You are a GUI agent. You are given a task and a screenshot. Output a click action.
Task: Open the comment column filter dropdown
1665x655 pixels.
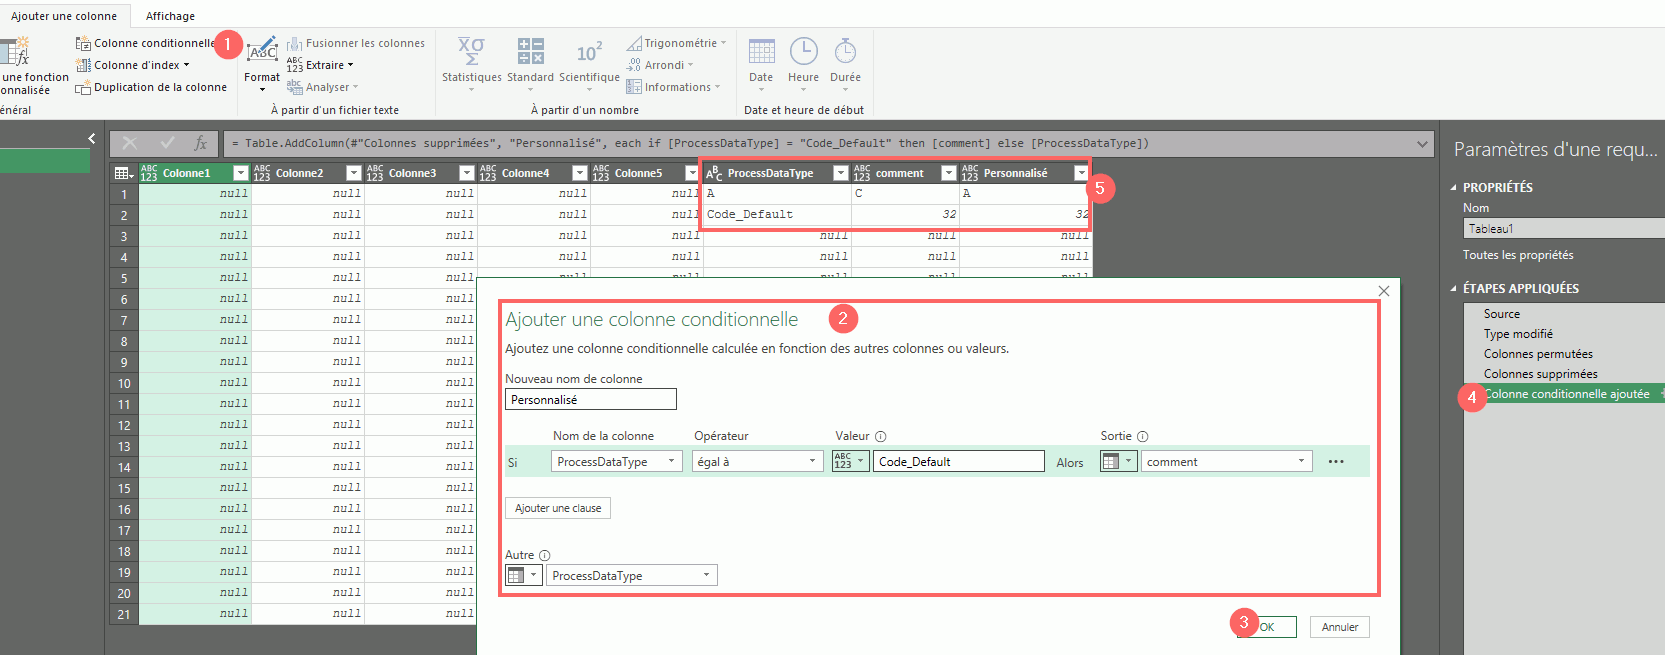(x=948, y=173)
